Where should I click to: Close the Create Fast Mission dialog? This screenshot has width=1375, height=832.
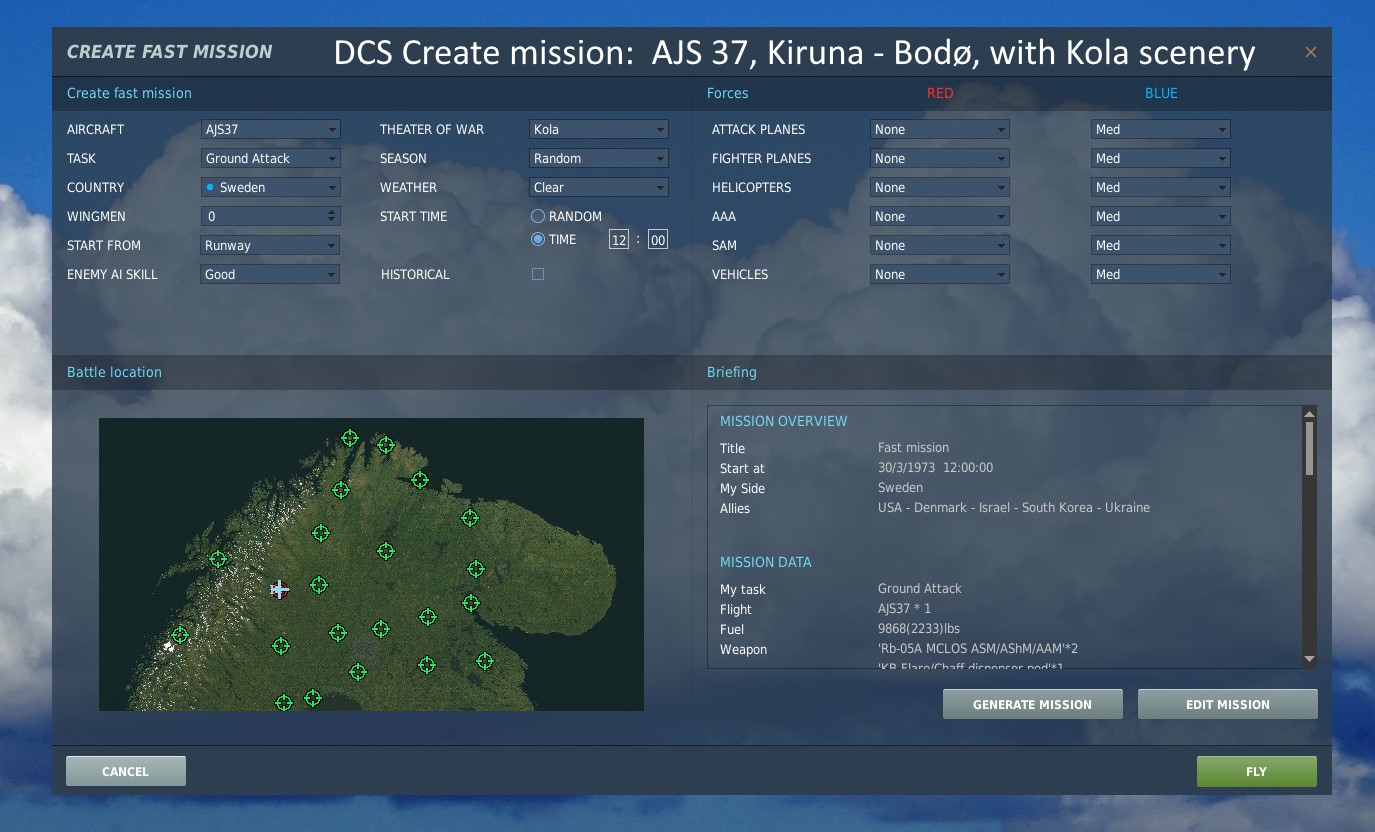coord(1310,52)
